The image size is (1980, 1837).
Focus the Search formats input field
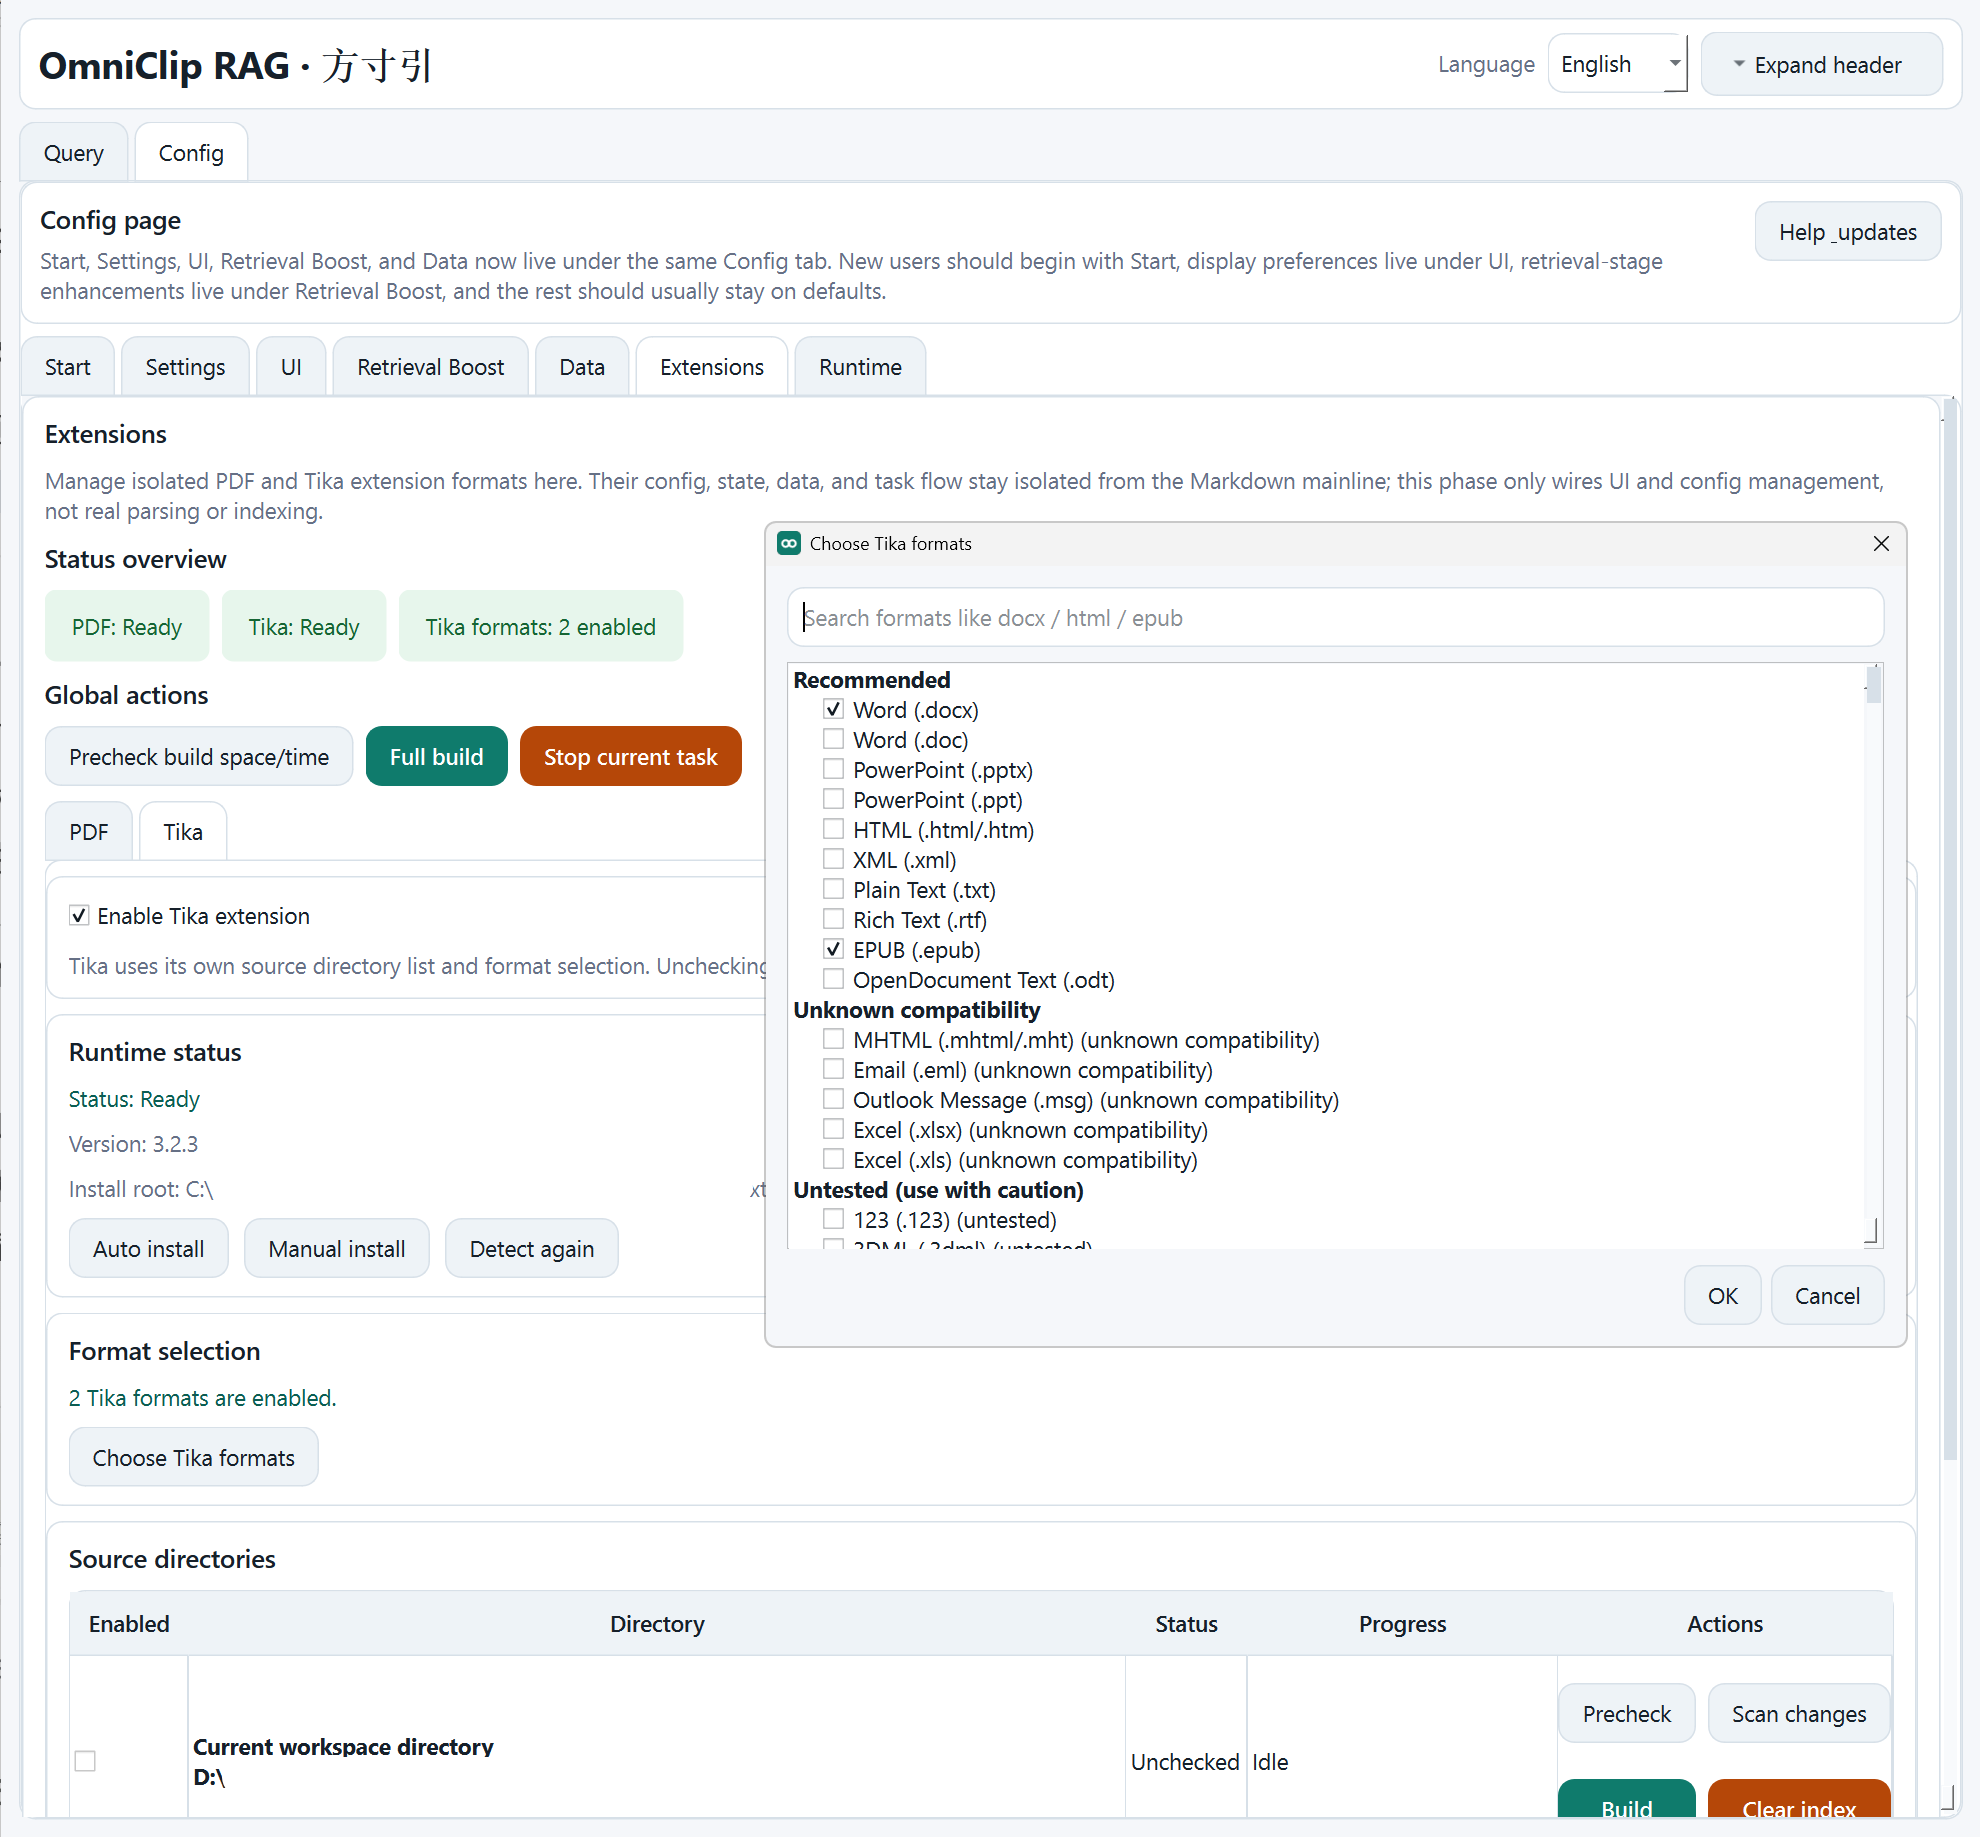[x=1335, y=618]
